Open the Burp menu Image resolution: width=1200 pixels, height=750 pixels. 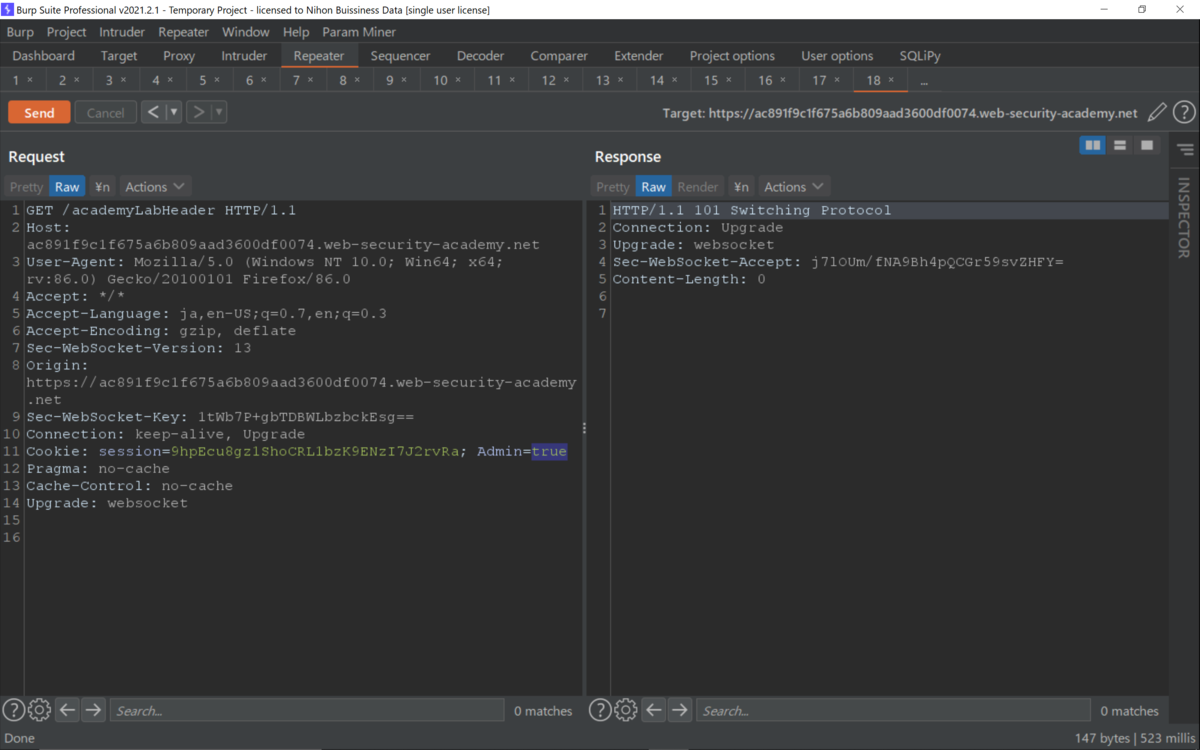(20, 32)
